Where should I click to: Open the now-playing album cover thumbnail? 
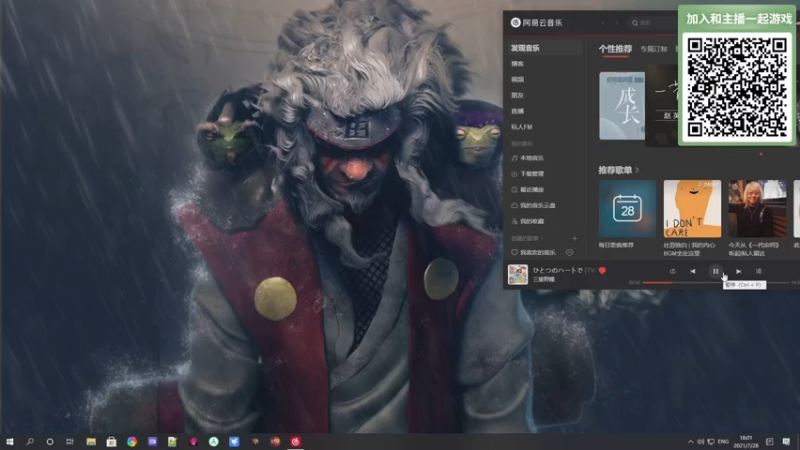[518, 274]
